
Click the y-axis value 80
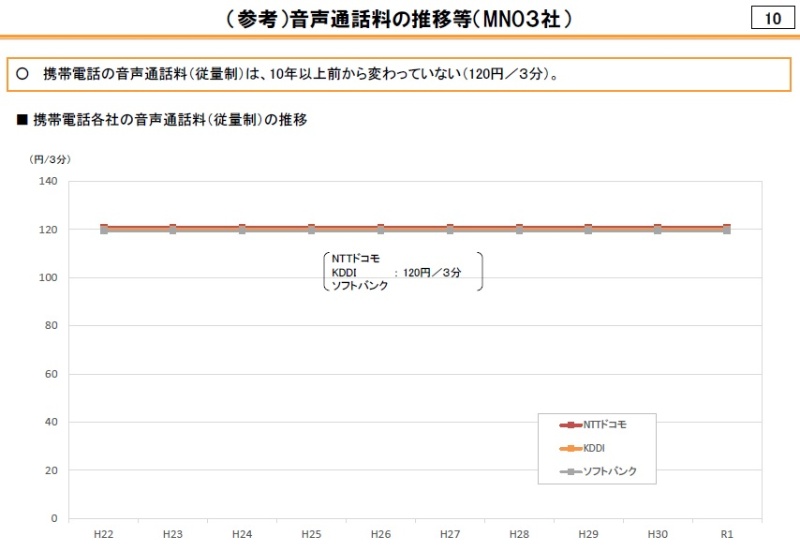51,325
